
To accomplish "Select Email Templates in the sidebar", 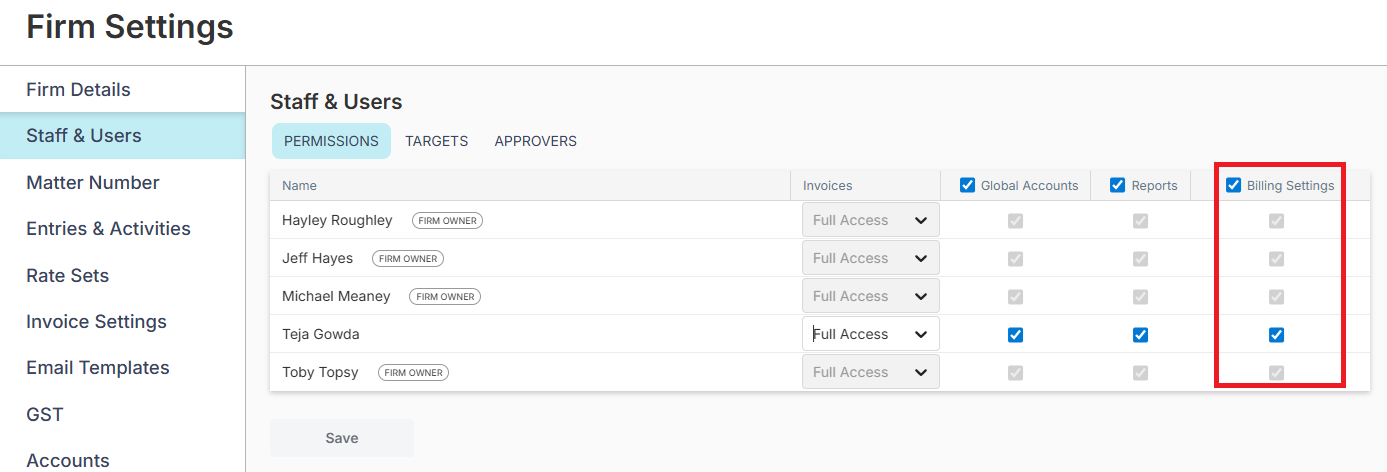I will (98, 368).
